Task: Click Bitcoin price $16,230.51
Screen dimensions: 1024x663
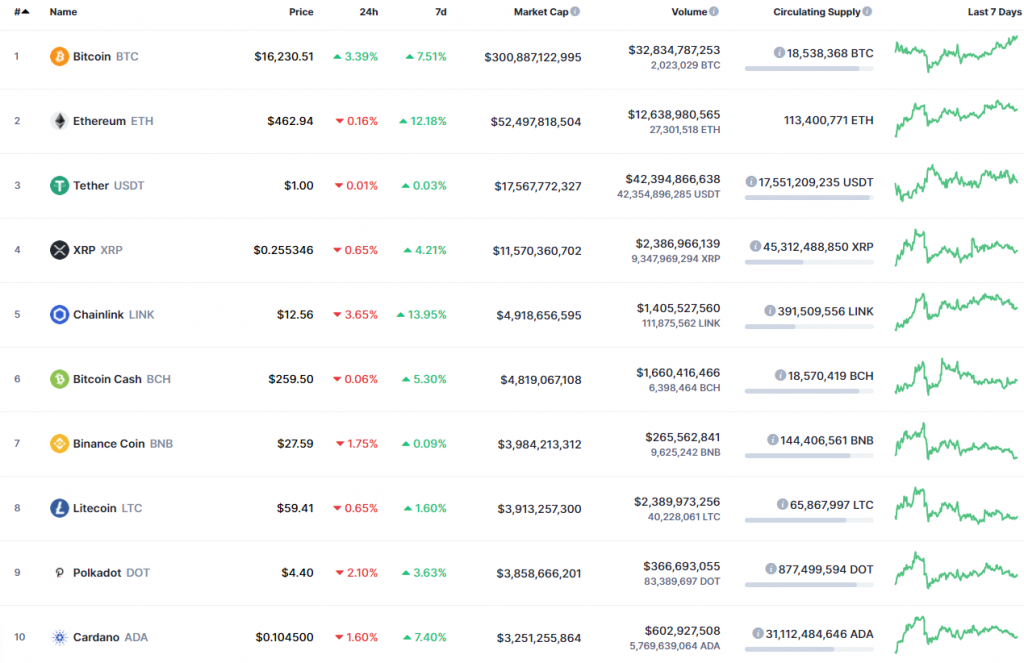Action: click(283, 57)
